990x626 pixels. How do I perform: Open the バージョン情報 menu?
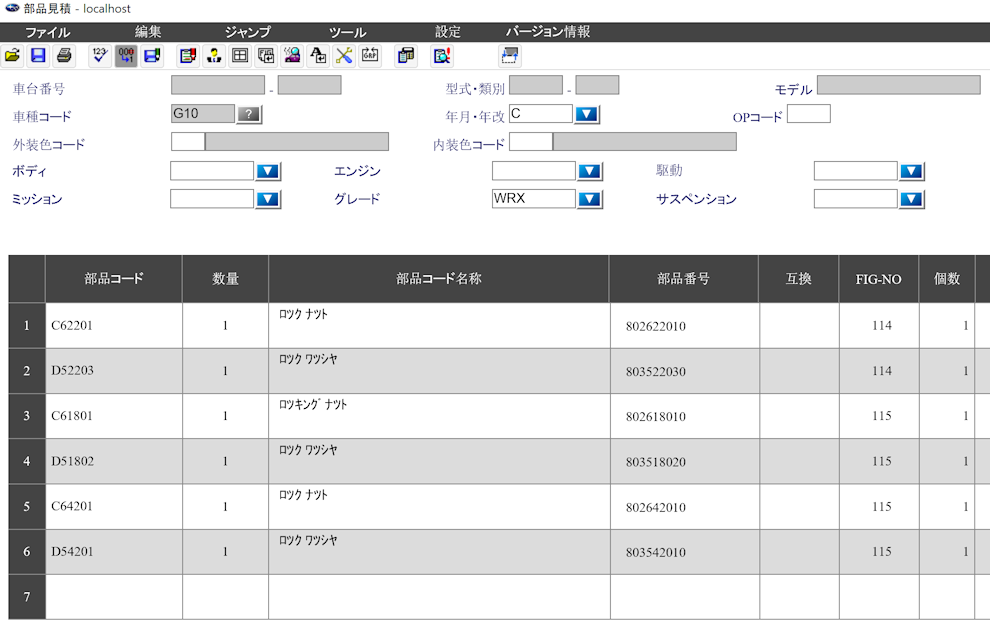click(x=547, y=32)
